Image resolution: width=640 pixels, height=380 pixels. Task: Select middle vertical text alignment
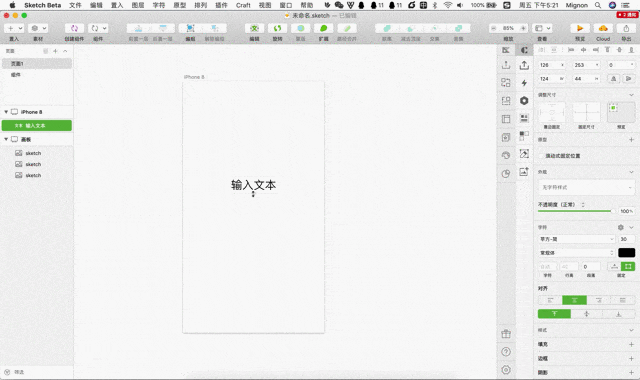click(x=587, y=314)
